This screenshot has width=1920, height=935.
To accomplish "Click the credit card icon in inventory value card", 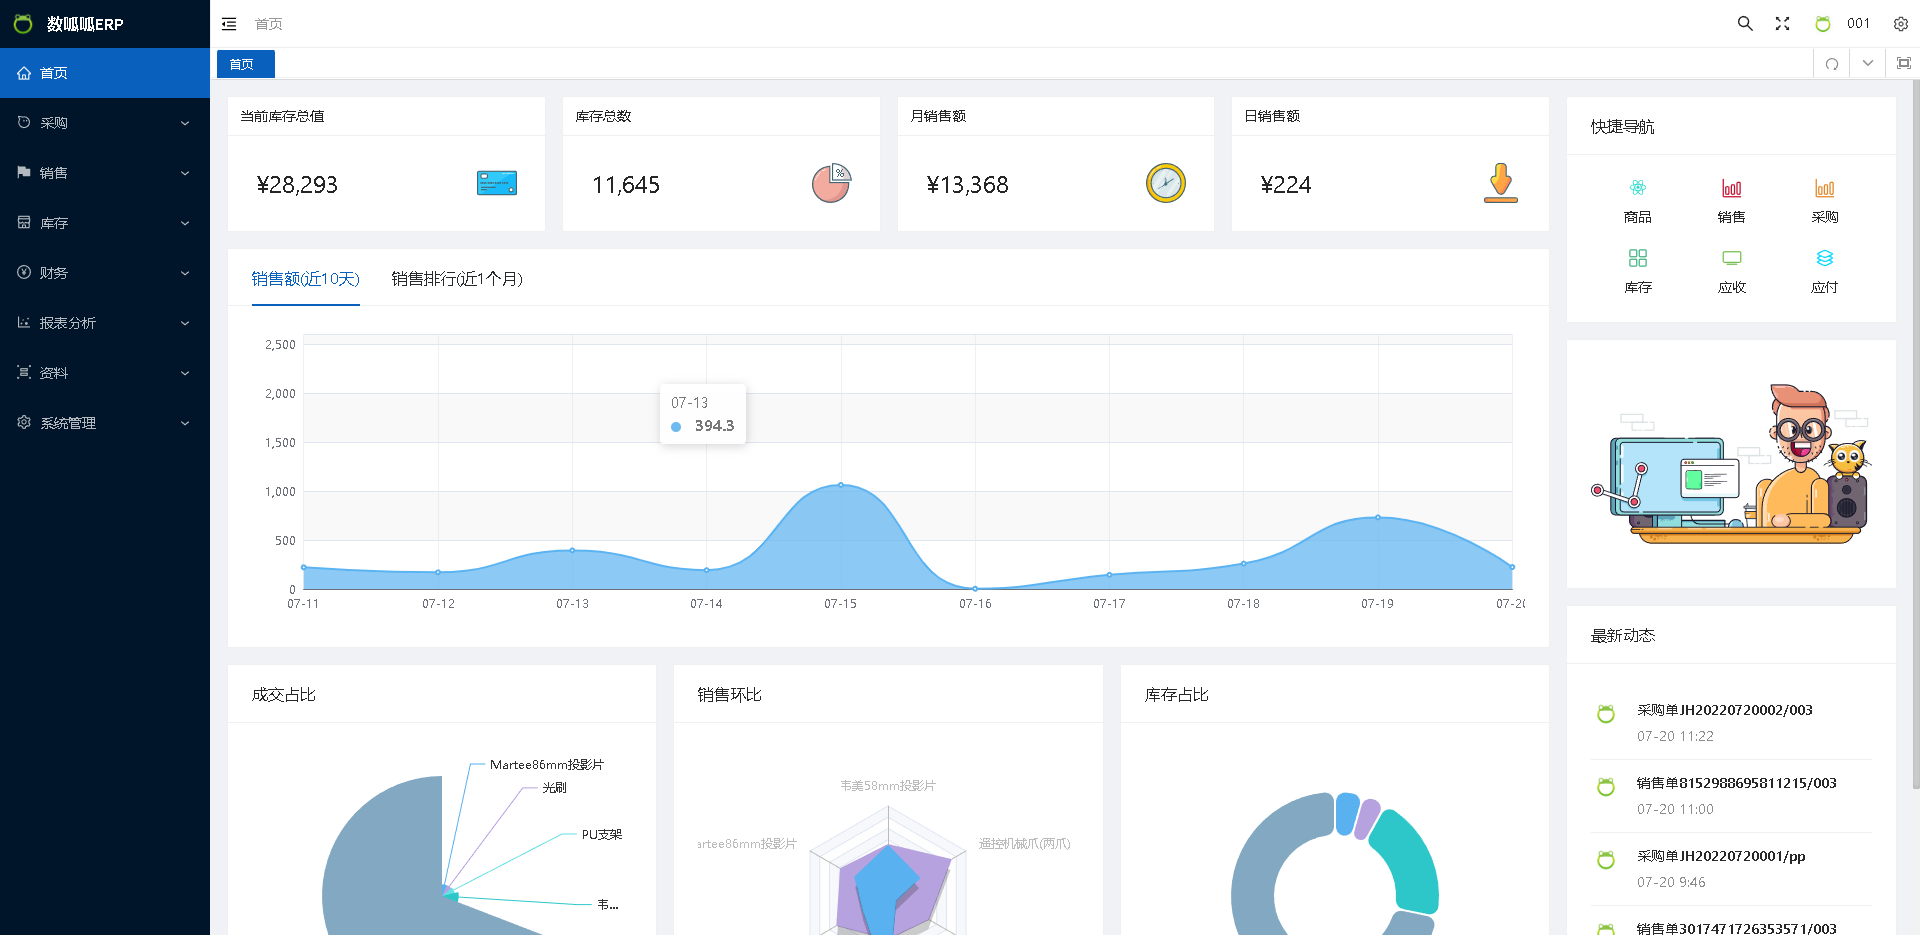I will coord(497,183).
